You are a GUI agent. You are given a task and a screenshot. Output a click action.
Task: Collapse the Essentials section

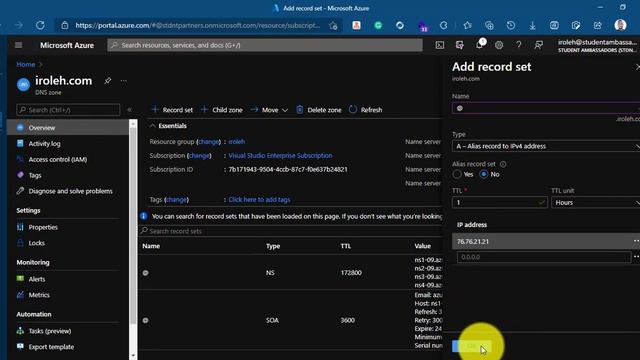(168, 126)
